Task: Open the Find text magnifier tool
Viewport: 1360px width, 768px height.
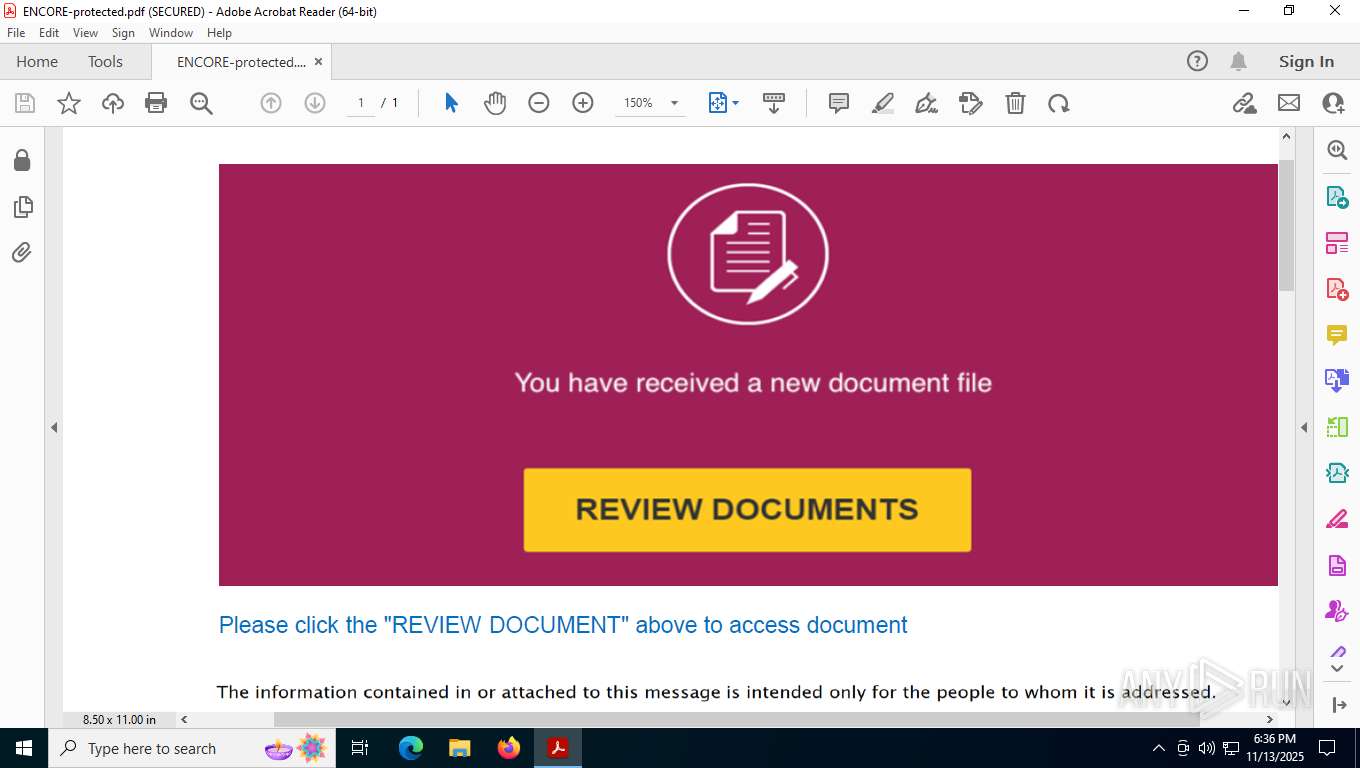Action: point(201,103)
